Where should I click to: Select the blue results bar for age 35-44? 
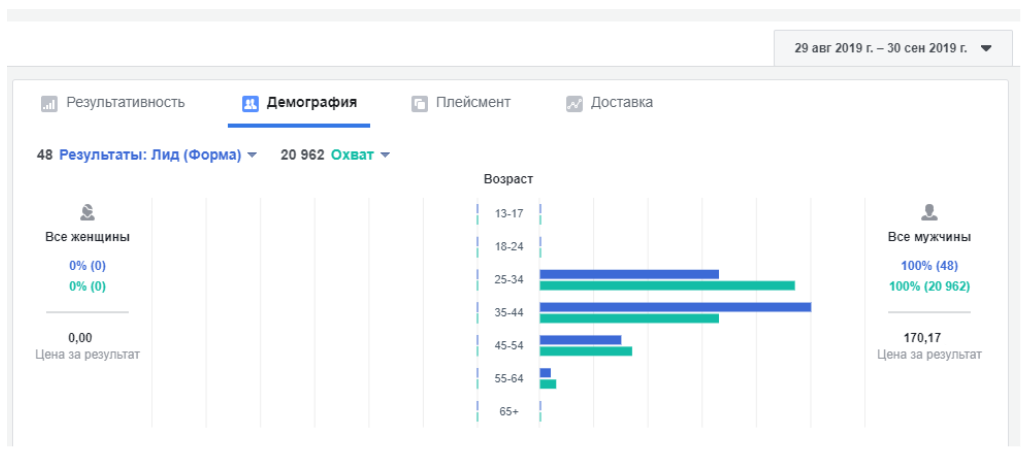point(675,307)
